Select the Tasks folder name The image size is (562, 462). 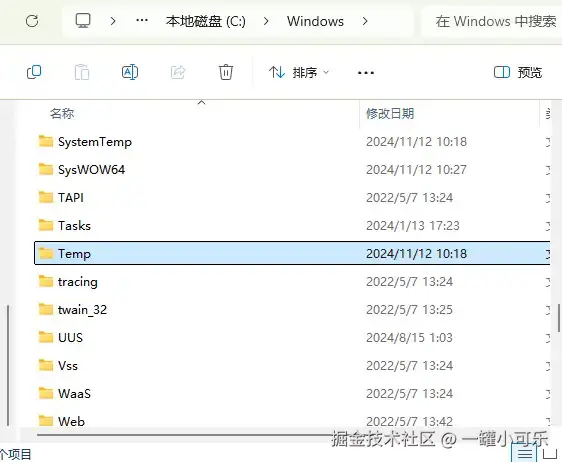[74, 226]
